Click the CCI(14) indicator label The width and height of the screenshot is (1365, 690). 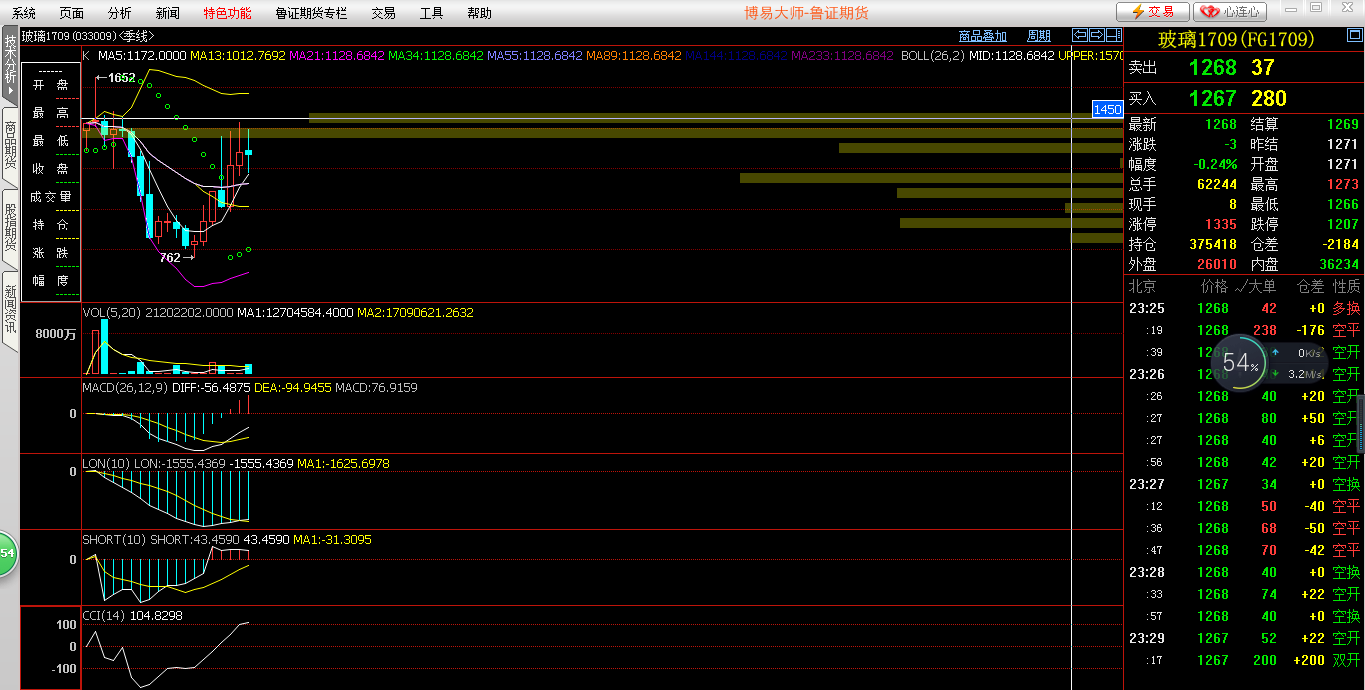[104, 616]
